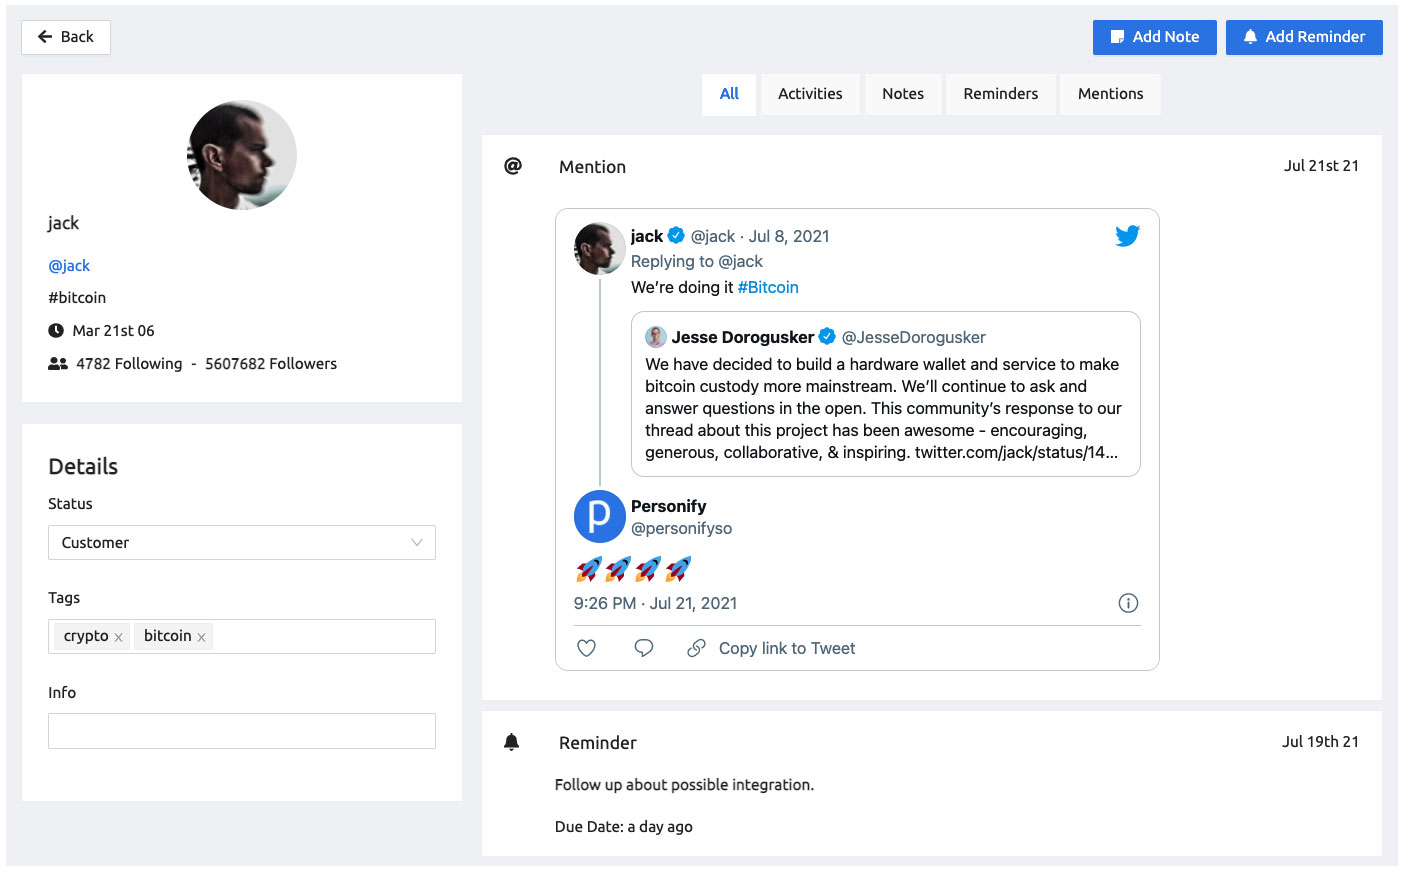This screenshot has width=1404, height=870.
Task: Click the 9:26 PM · Jul 21, 2021 timestamp
Action: [x=655, y=603]
